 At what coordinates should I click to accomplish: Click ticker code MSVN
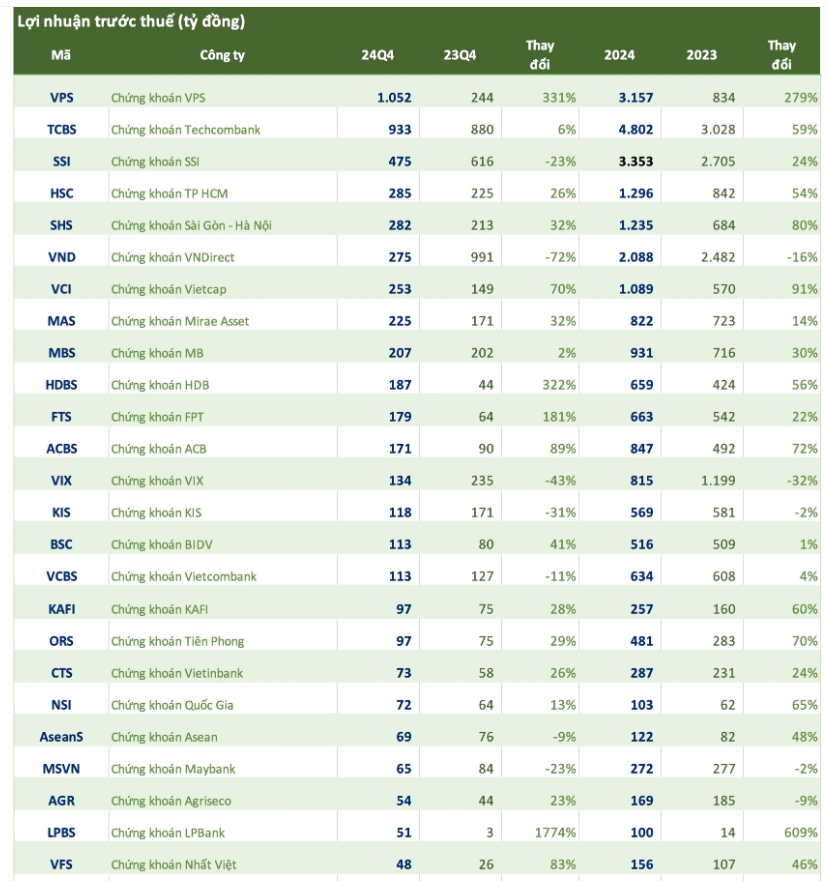(x=62, y=769)
